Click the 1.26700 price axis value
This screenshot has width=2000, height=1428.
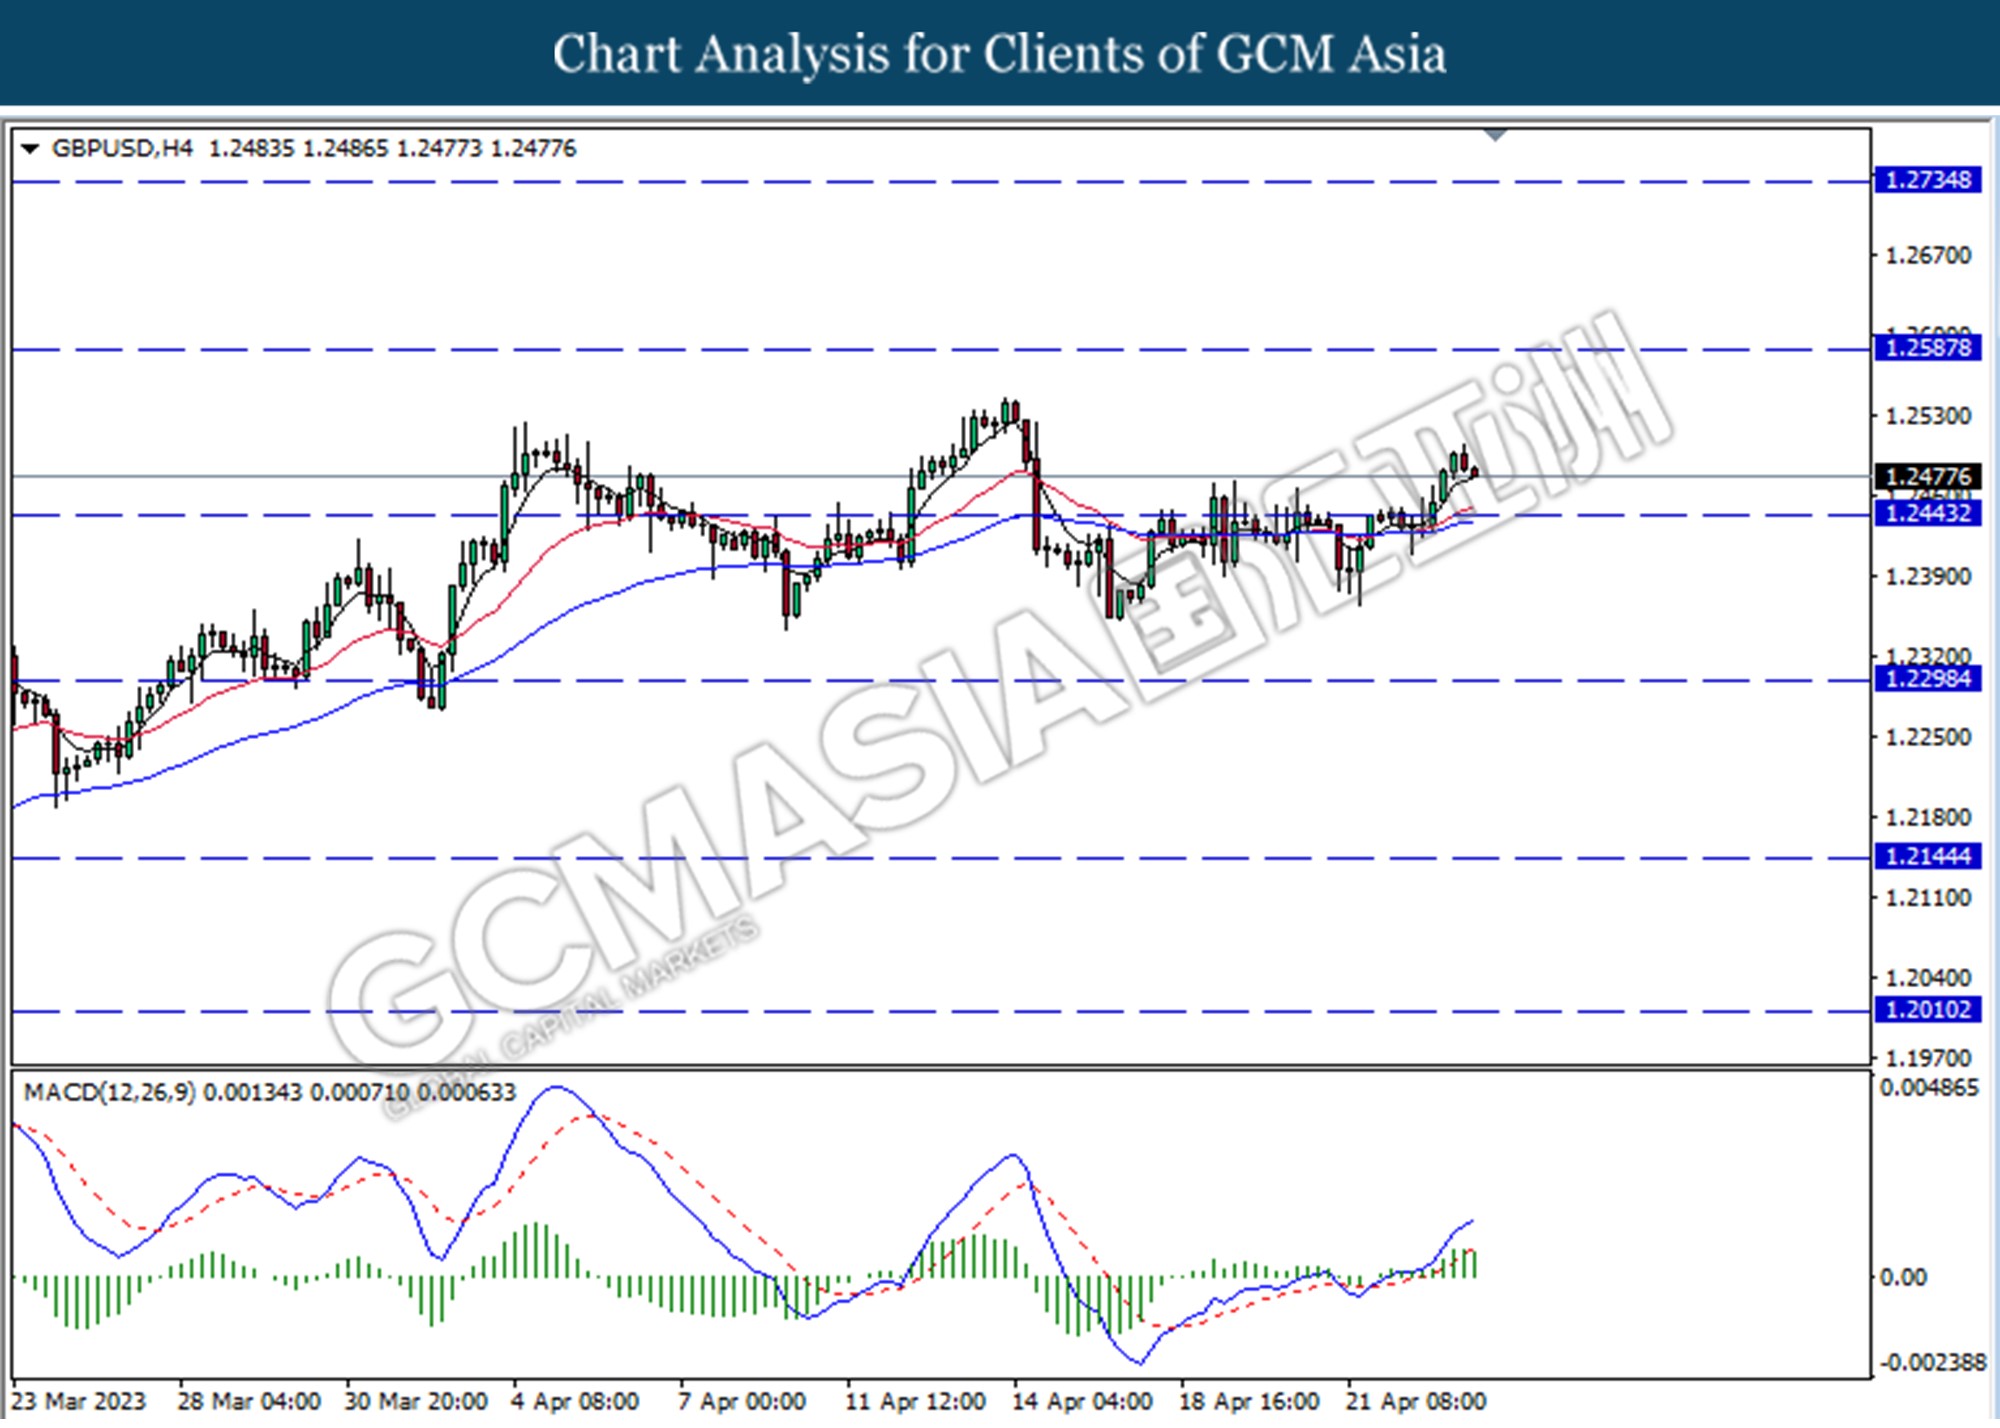click(1928, 256)
